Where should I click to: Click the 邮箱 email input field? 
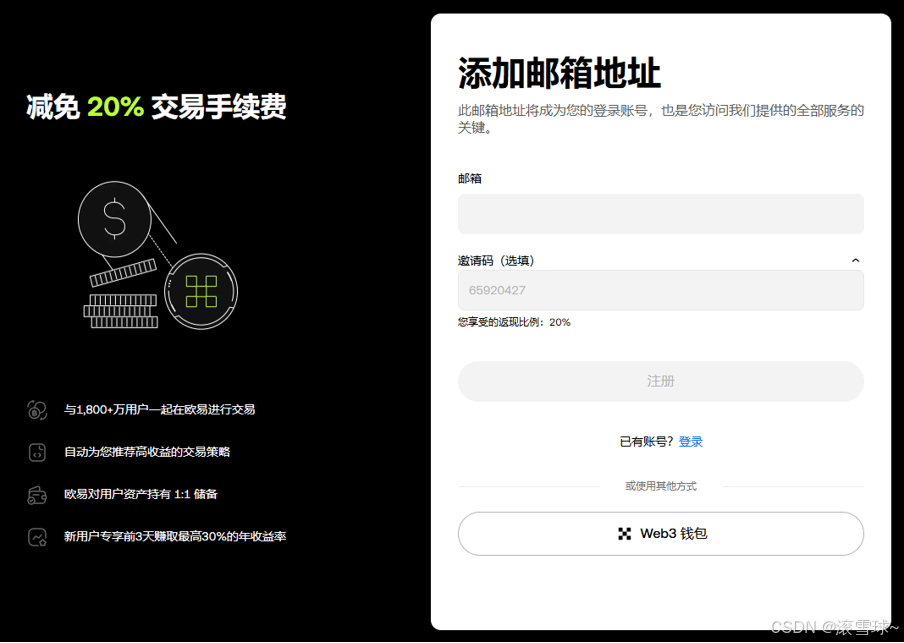(661, 214)
